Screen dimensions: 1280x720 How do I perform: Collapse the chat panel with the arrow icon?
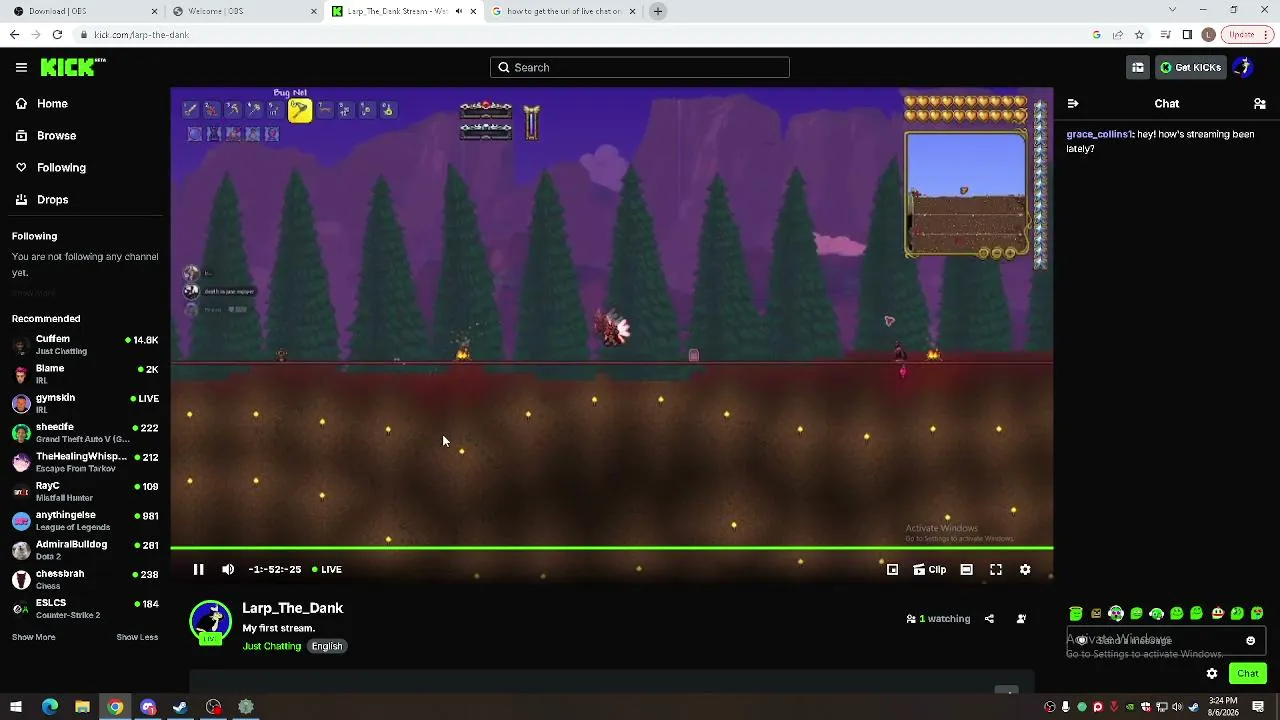coord(1073,104)
